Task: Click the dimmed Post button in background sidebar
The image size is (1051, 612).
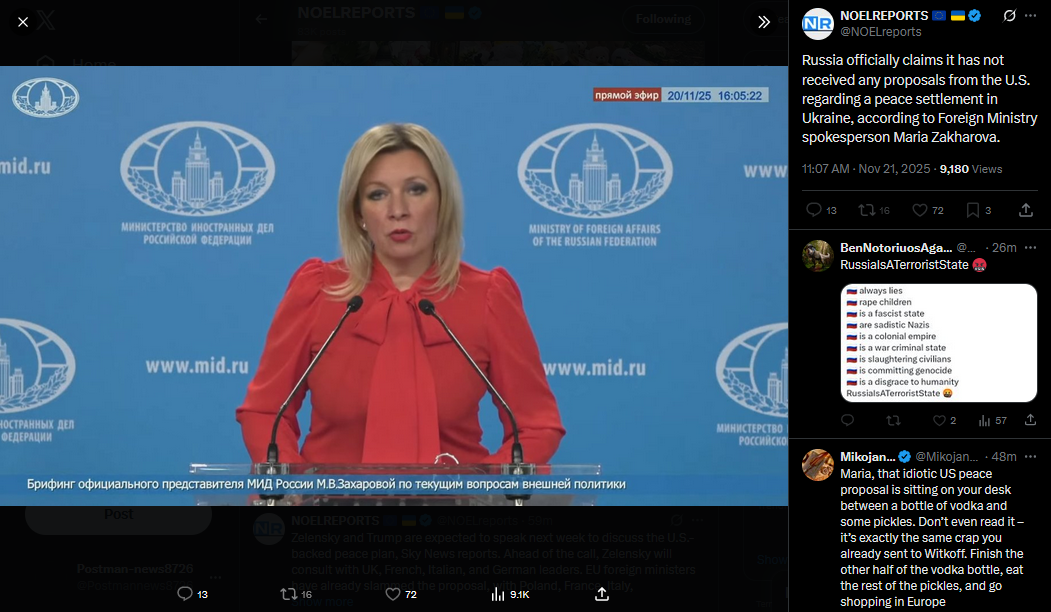Action: (x=118, y=515)
